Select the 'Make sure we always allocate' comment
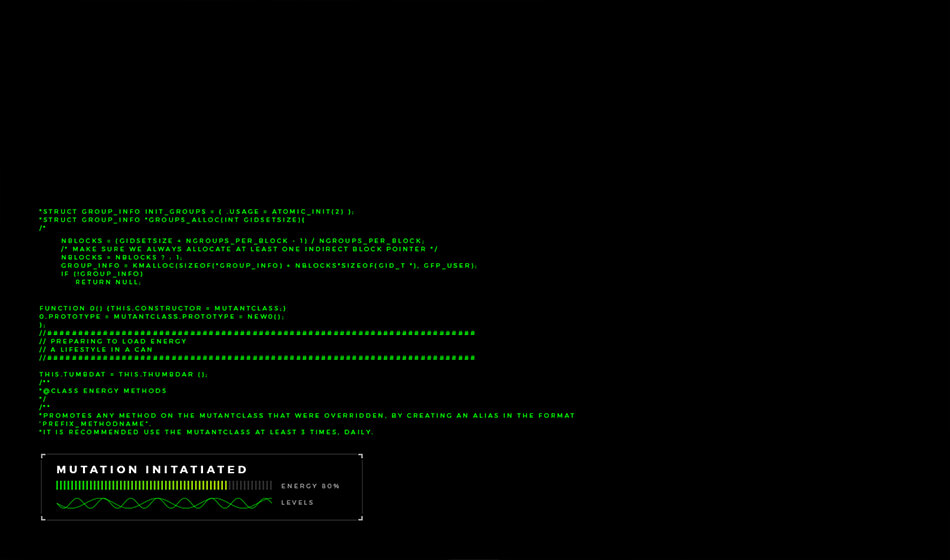 pos(249,249)
